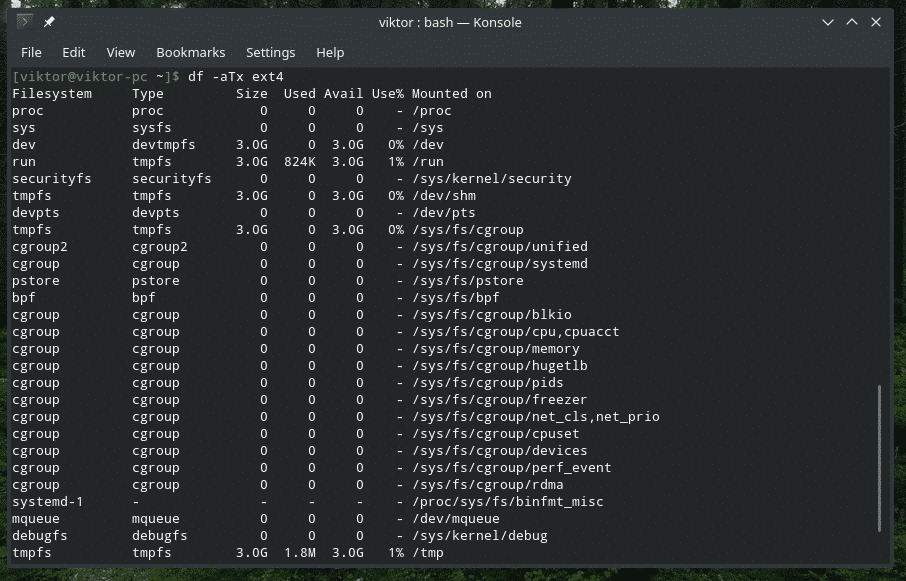Open the View menu
The height and width of the screenshot is (581, 906).
(x=120, y=52)
